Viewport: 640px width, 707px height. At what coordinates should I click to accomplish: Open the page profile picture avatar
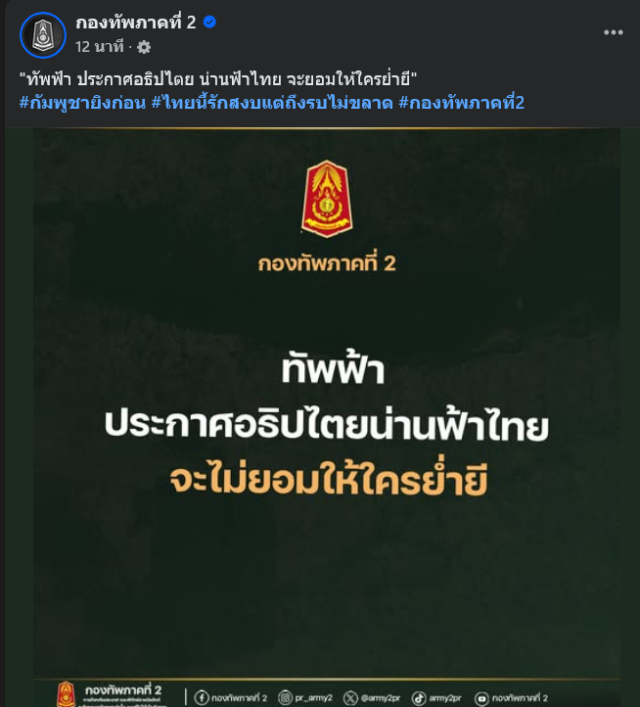43,35
